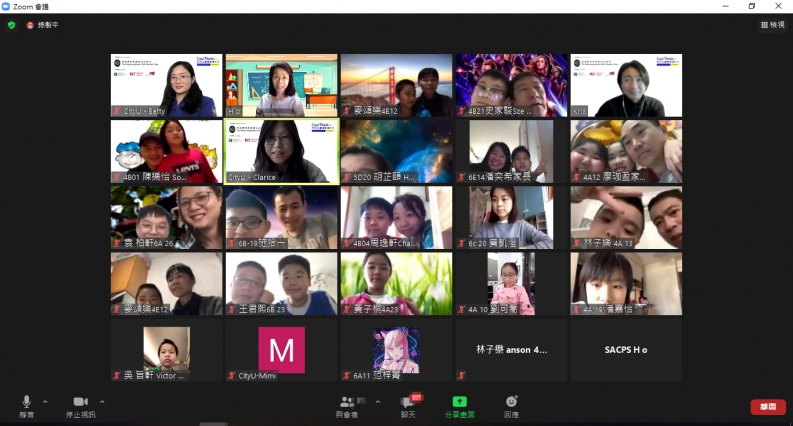Select the CityU-Mimi tile with letter M
This screenshot has height=426, width=793.
point(281,350)
